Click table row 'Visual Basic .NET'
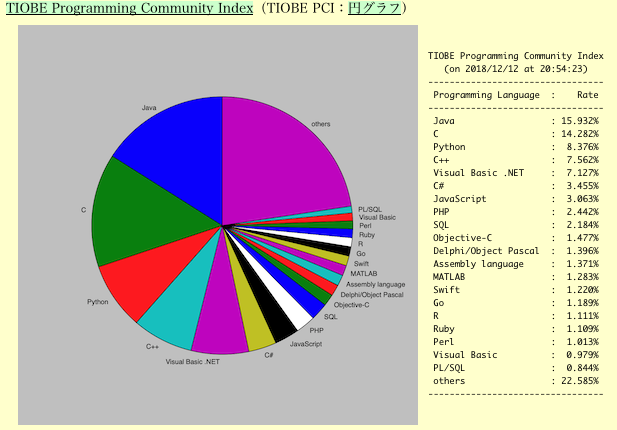617x430 pixels. 515,173
